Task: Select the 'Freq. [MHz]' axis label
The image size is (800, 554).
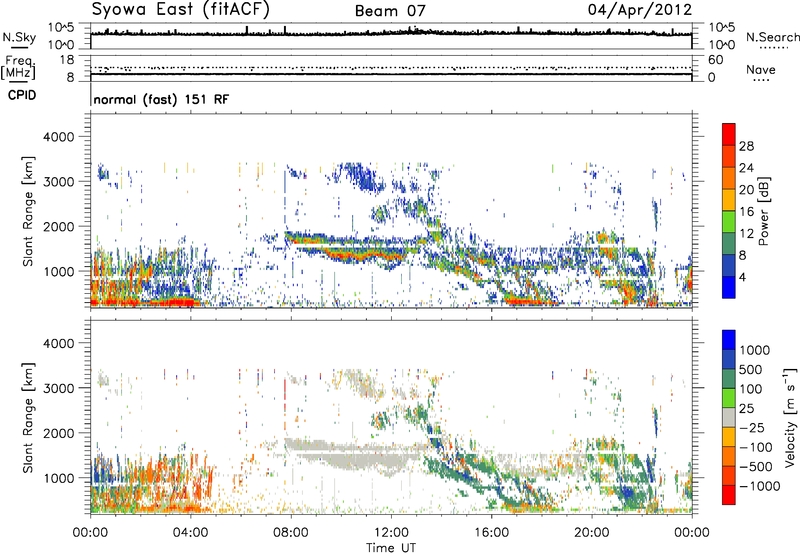Action: point(18,67)
